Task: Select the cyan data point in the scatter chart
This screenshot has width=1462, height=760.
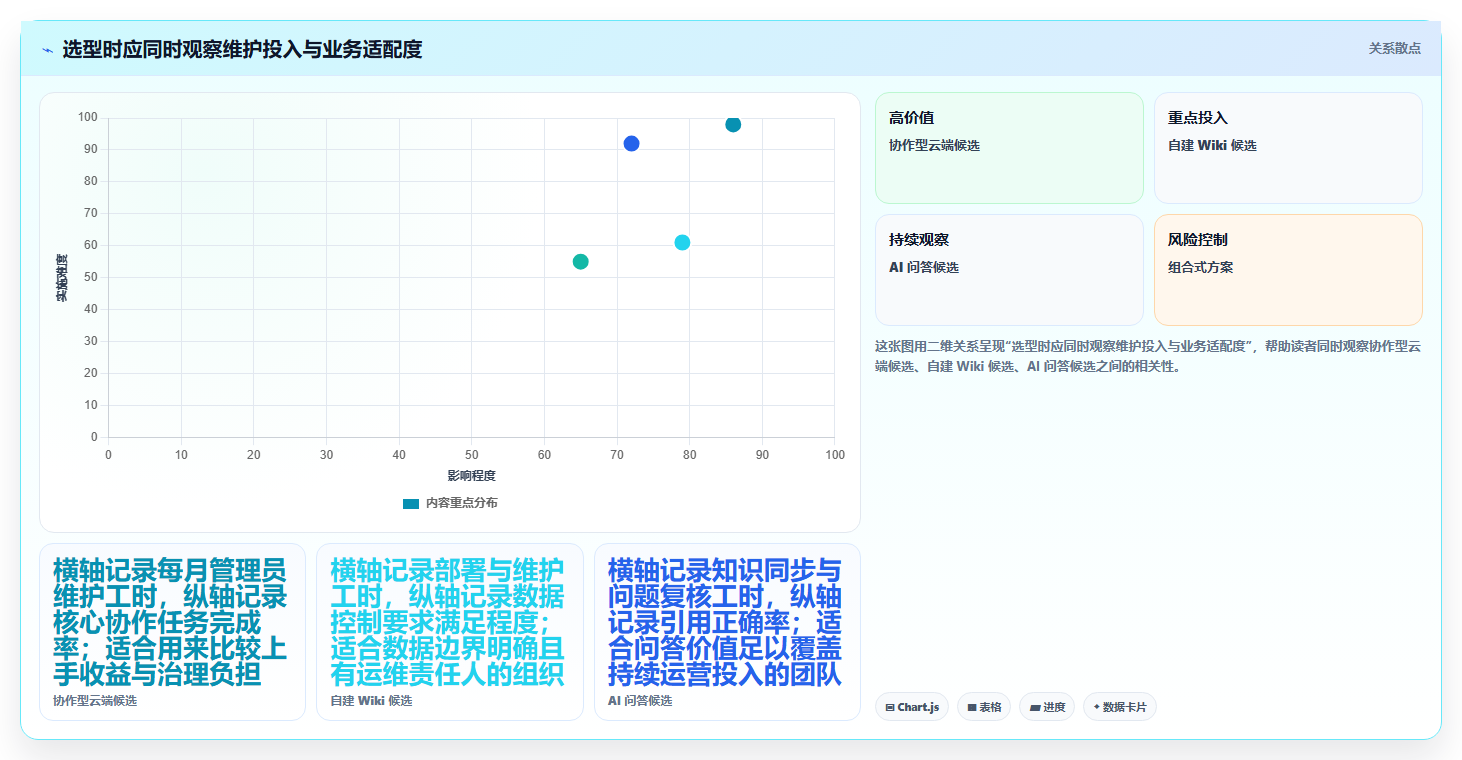Action: pyautogui.click(x=682, y=242)
